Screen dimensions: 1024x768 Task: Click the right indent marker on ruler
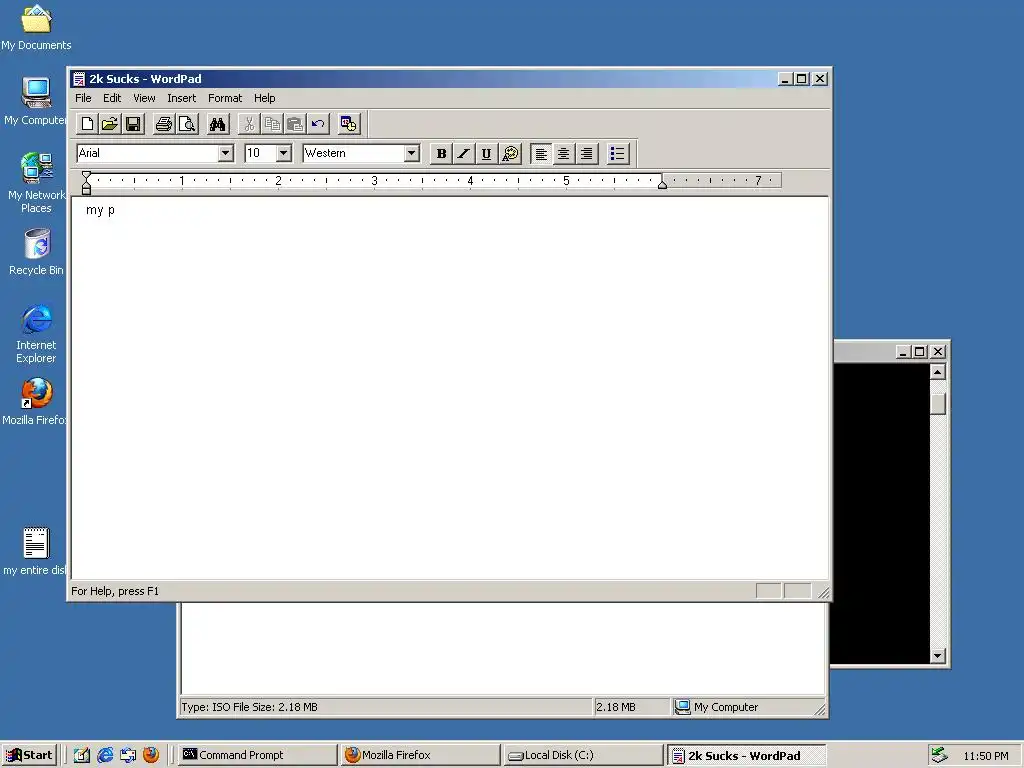(662, 185)
